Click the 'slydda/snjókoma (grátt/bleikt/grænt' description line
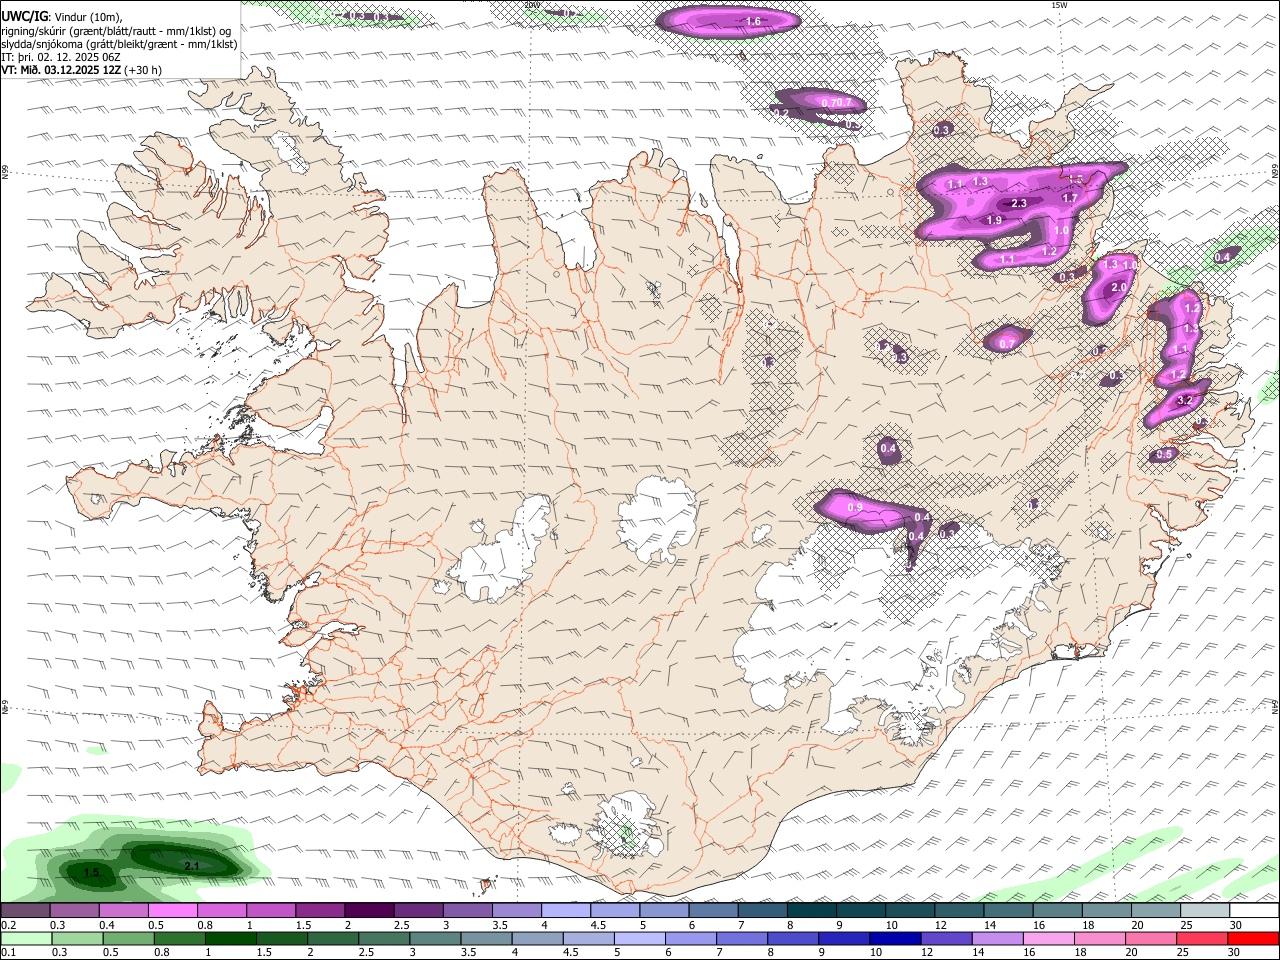Screen dimensions: 1280x960 119,44
